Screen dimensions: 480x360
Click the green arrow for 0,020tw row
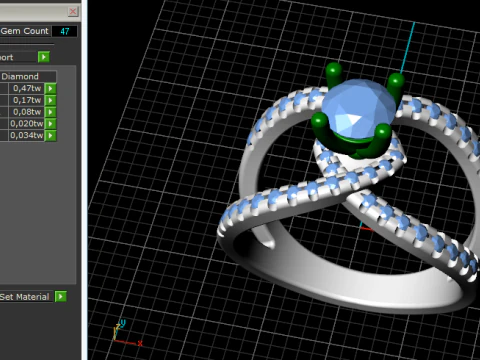(x=51, y=124)
